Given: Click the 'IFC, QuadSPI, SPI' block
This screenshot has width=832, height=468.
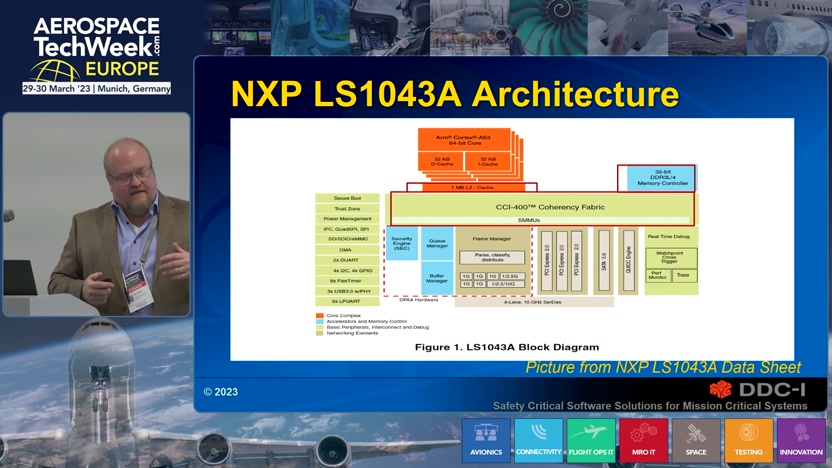Looking at the screenshot, I should [x=348, y=229].
